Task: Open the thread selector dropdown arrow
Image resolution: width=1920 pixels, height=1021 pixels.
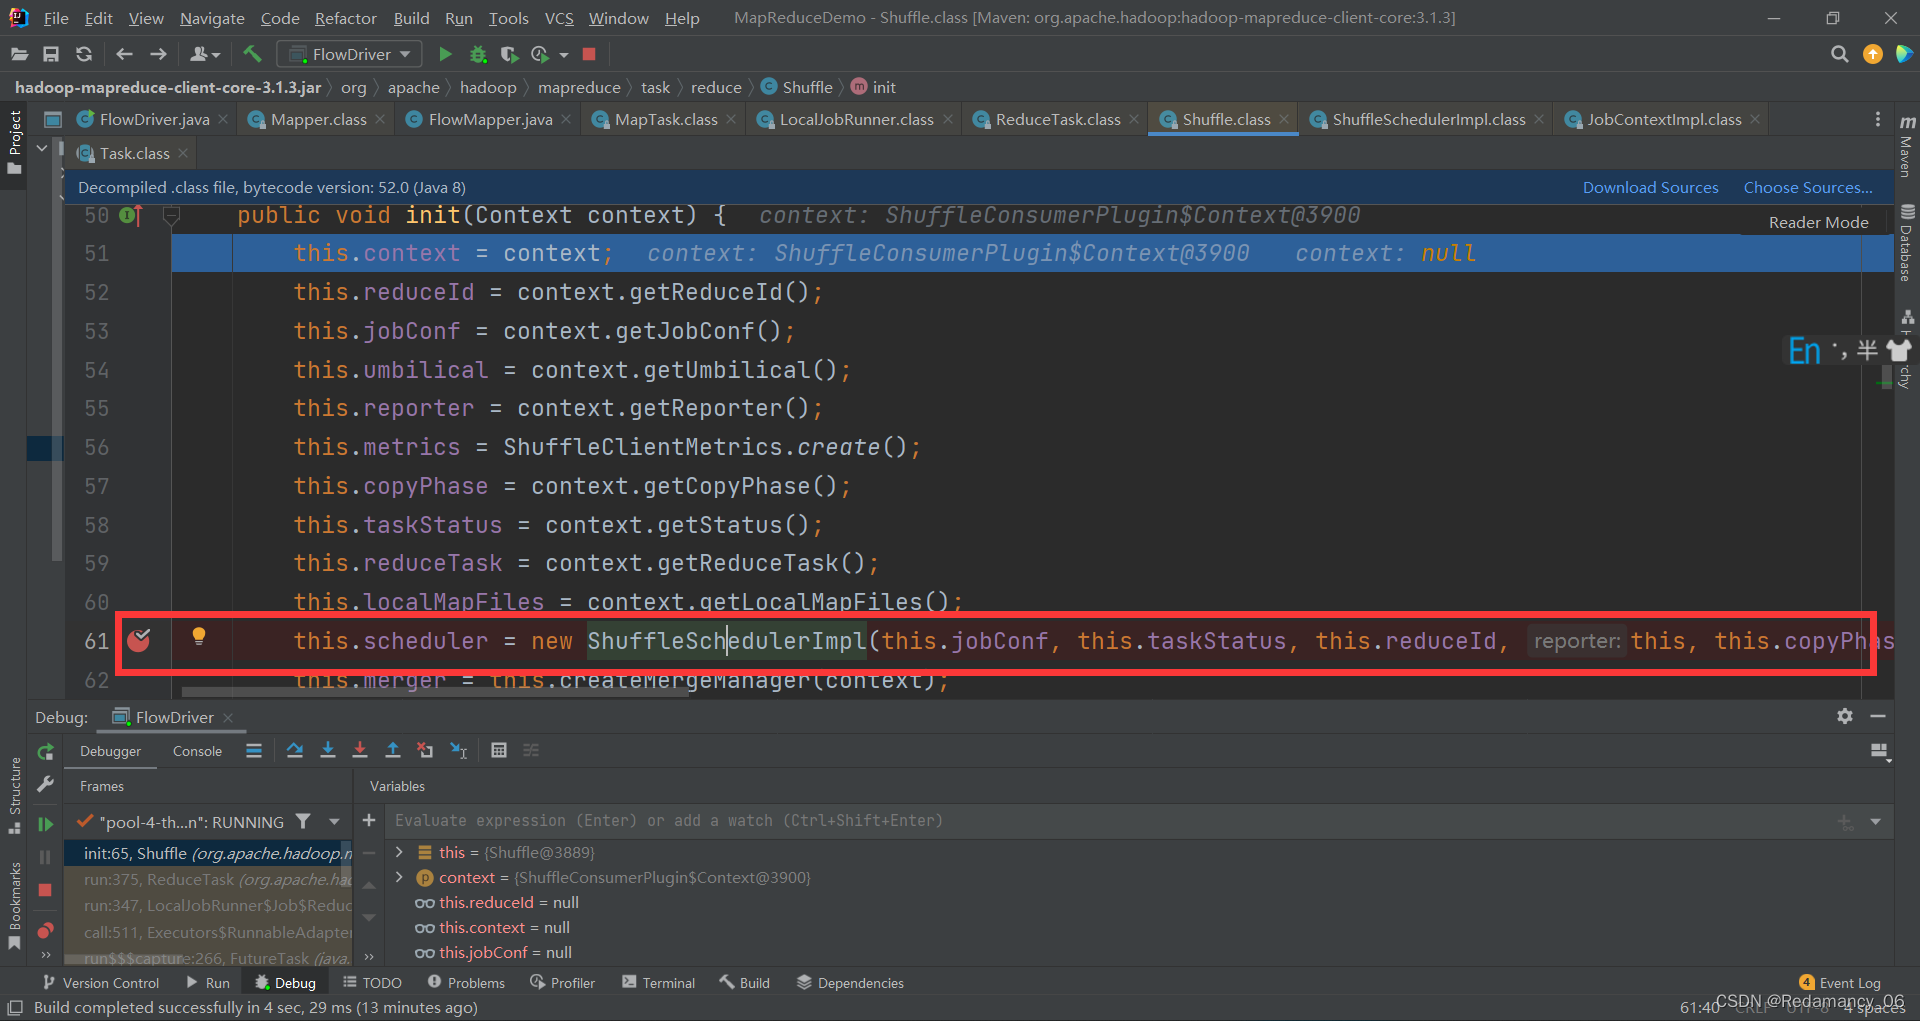Action: click(334, 822)
